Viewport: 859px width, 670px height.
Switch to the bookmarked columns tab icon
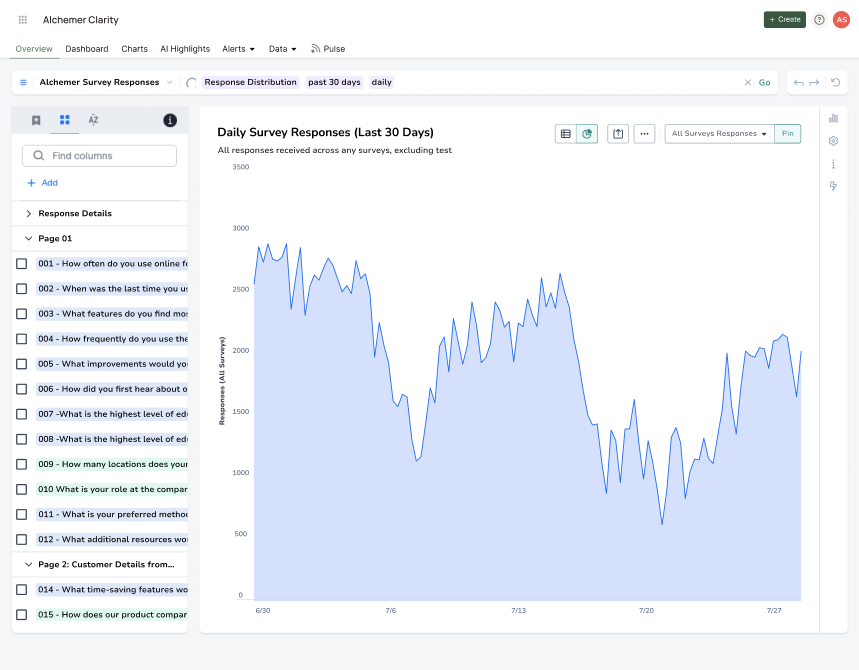click(x=36, y=120)
